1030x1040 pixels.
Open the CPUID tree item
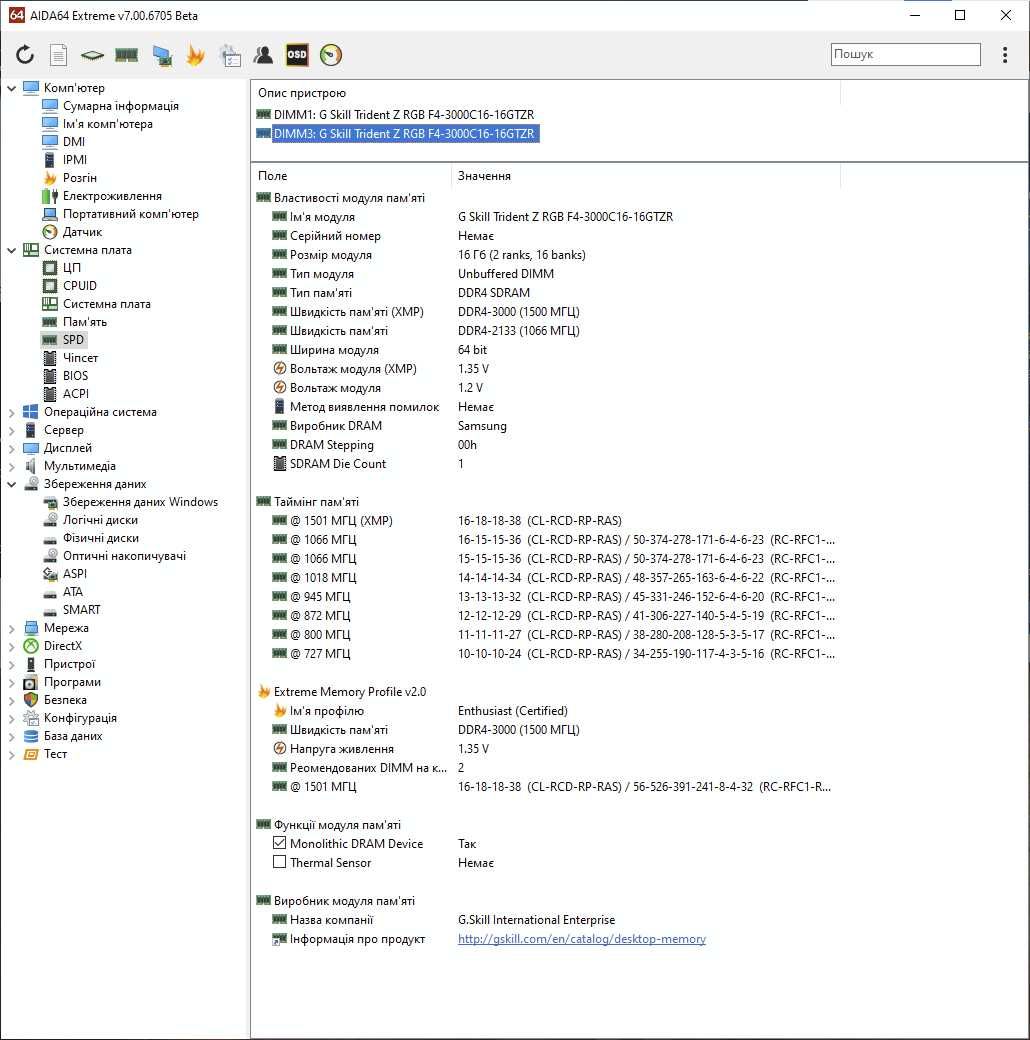80,286
